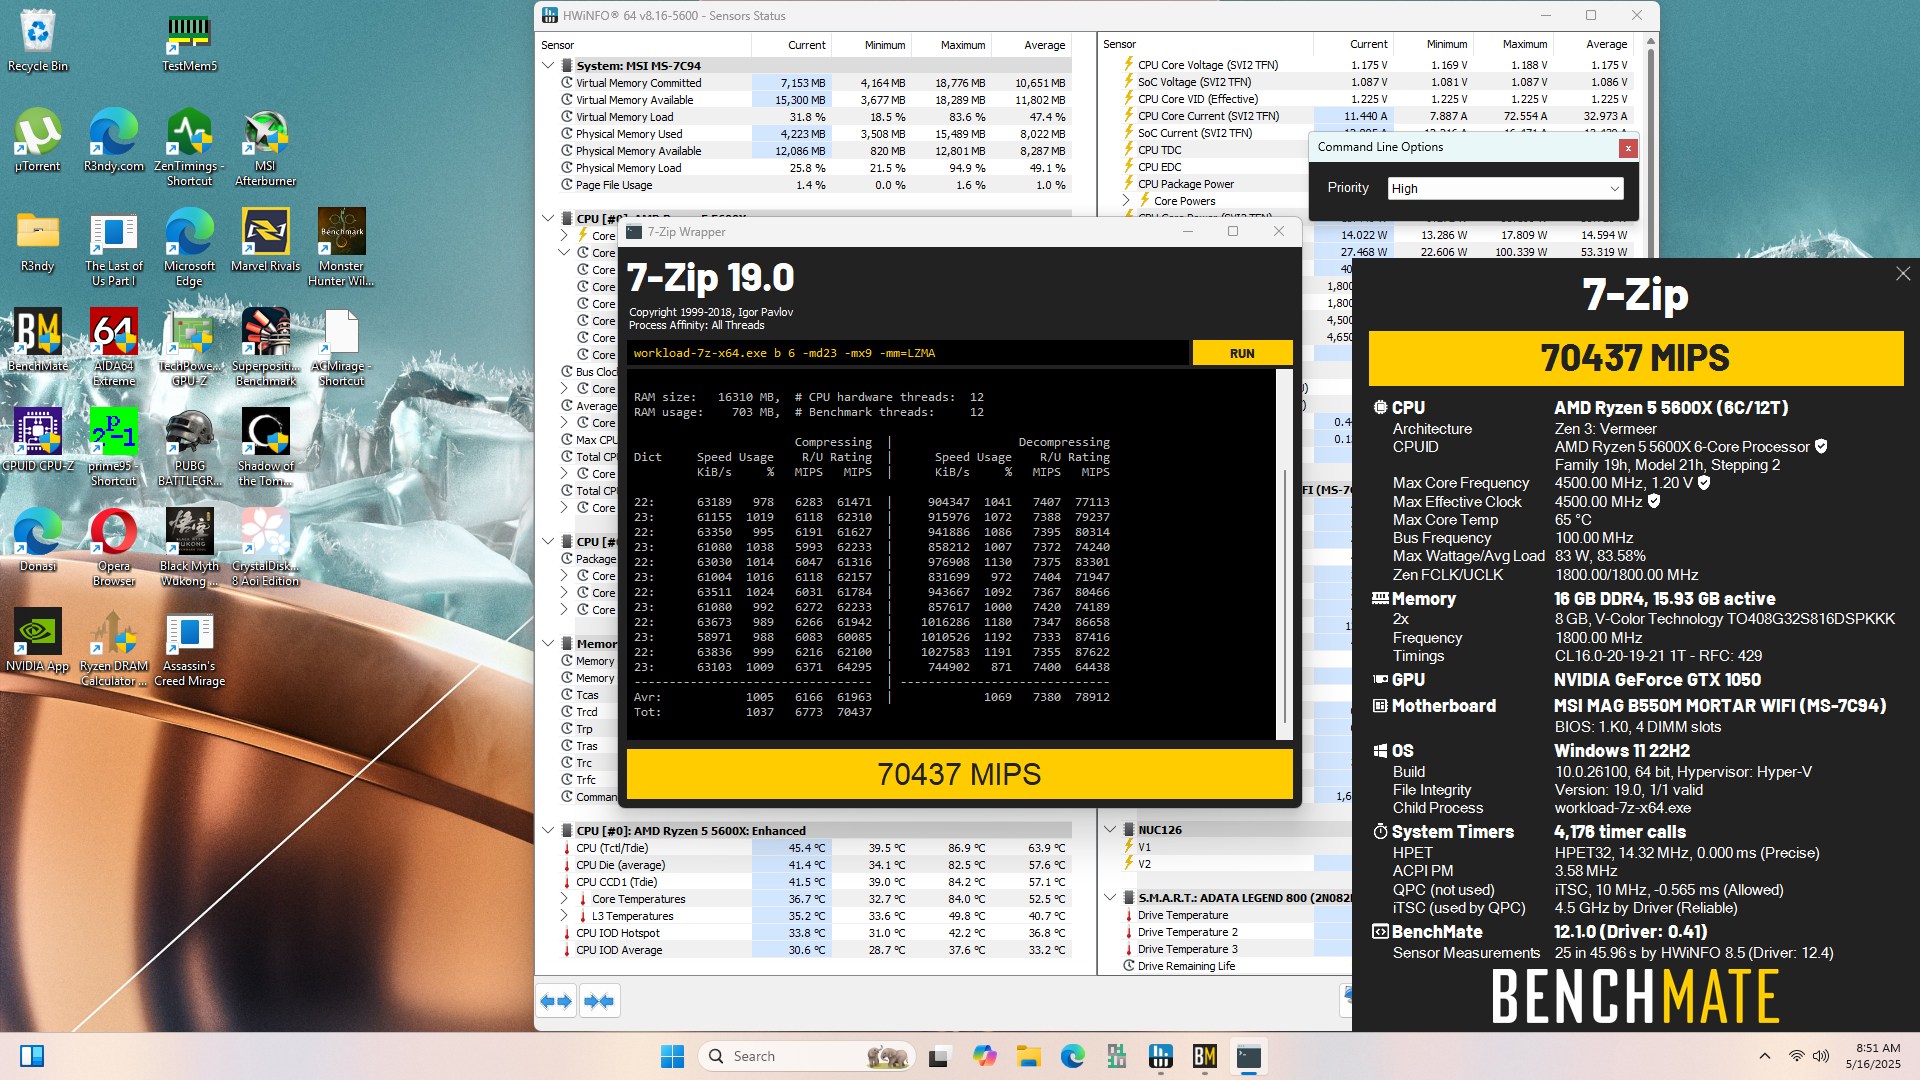Collapse NUC126 sensor group

coord(1110,829)
